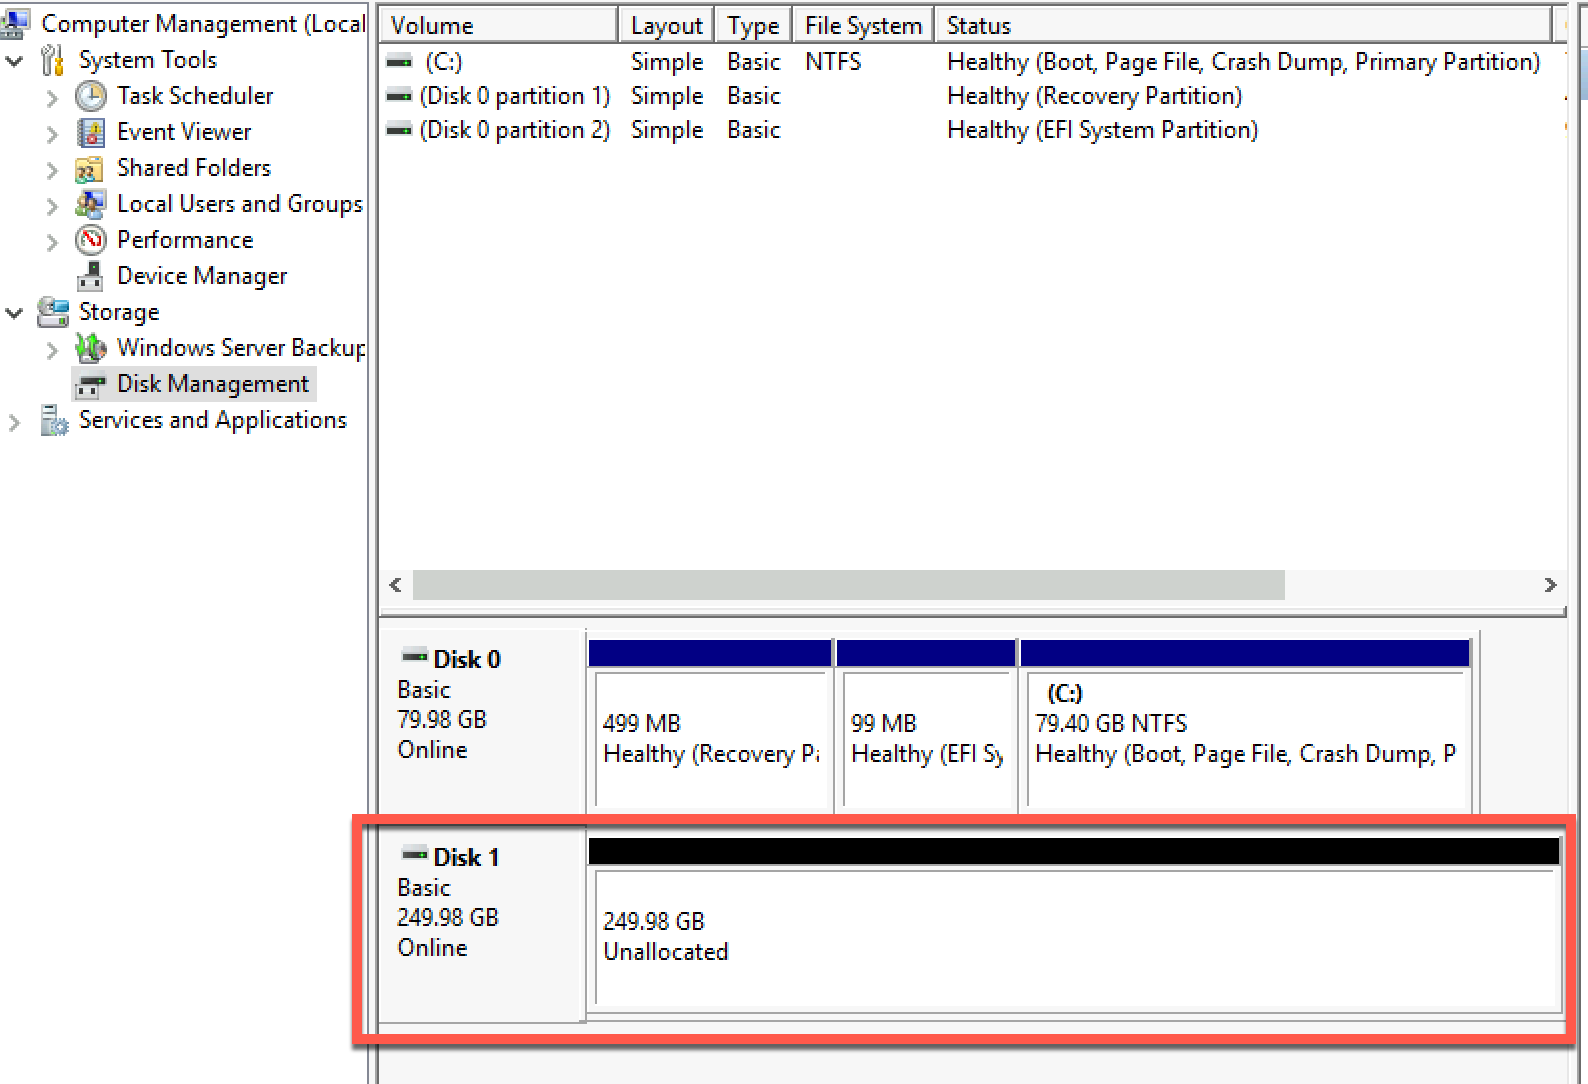Select the 499 MB Recovery partition block
Viewport: 1588px width, 1084px height.
click(710, 725)
